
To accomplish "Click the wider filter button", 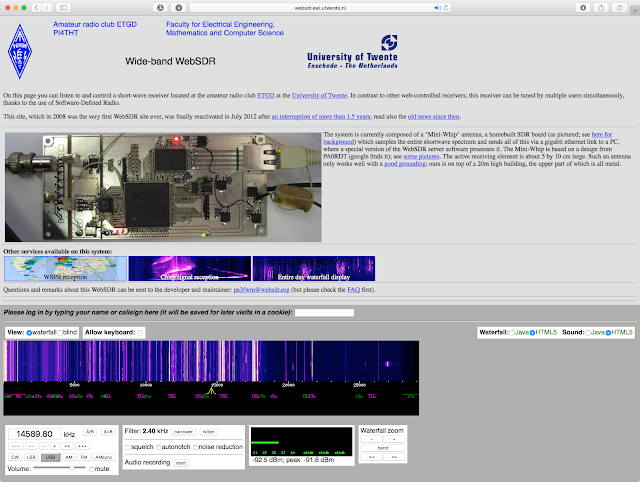I will click(209, 432).
